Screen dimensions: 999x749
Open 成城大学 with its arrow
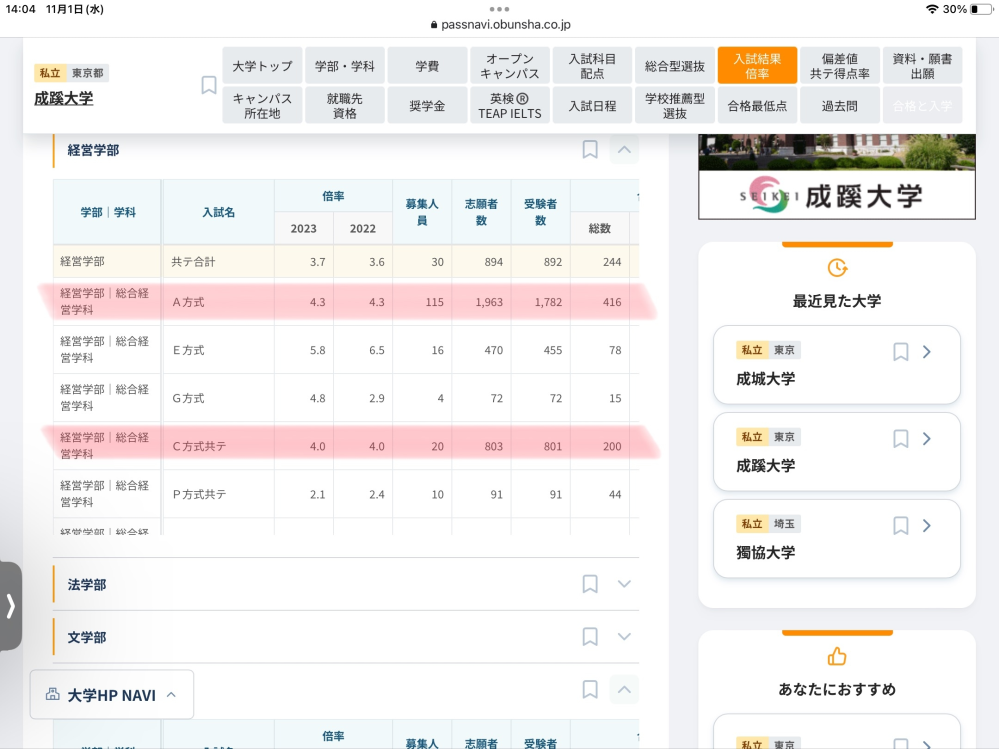(x=927, y=352)
